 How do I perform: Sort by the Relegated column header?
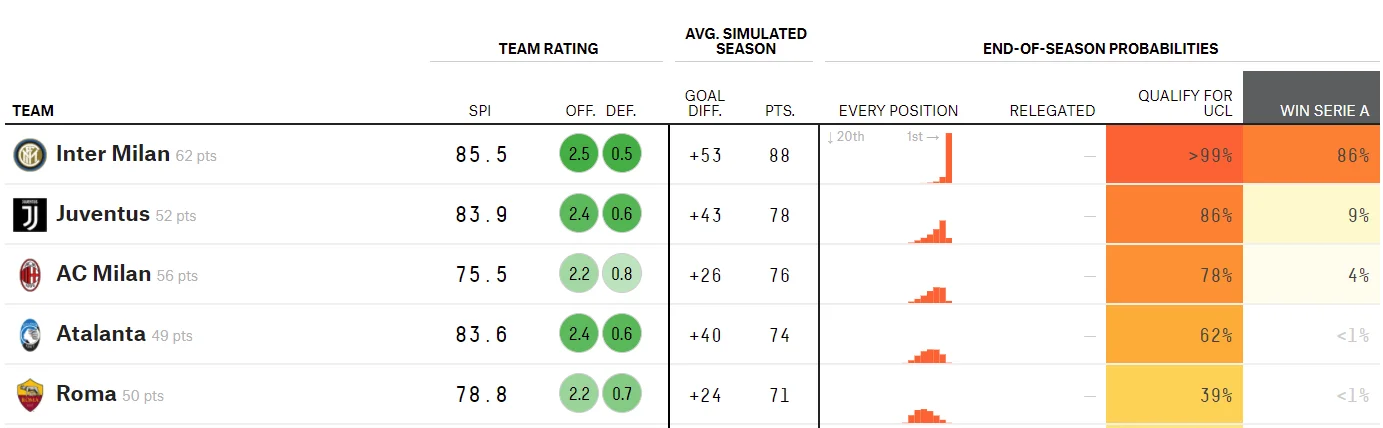[x=1052, y=111]
